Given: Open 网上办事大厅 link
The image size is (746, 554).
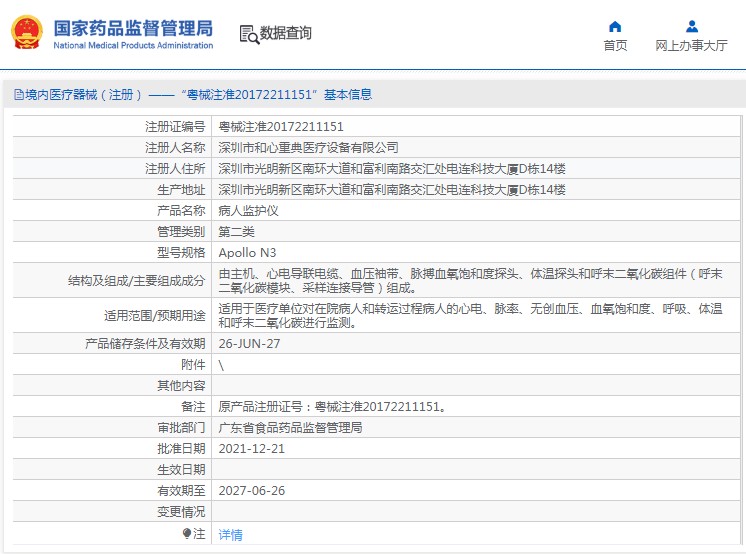Looking at the screenshot, I should click(691, 46).
